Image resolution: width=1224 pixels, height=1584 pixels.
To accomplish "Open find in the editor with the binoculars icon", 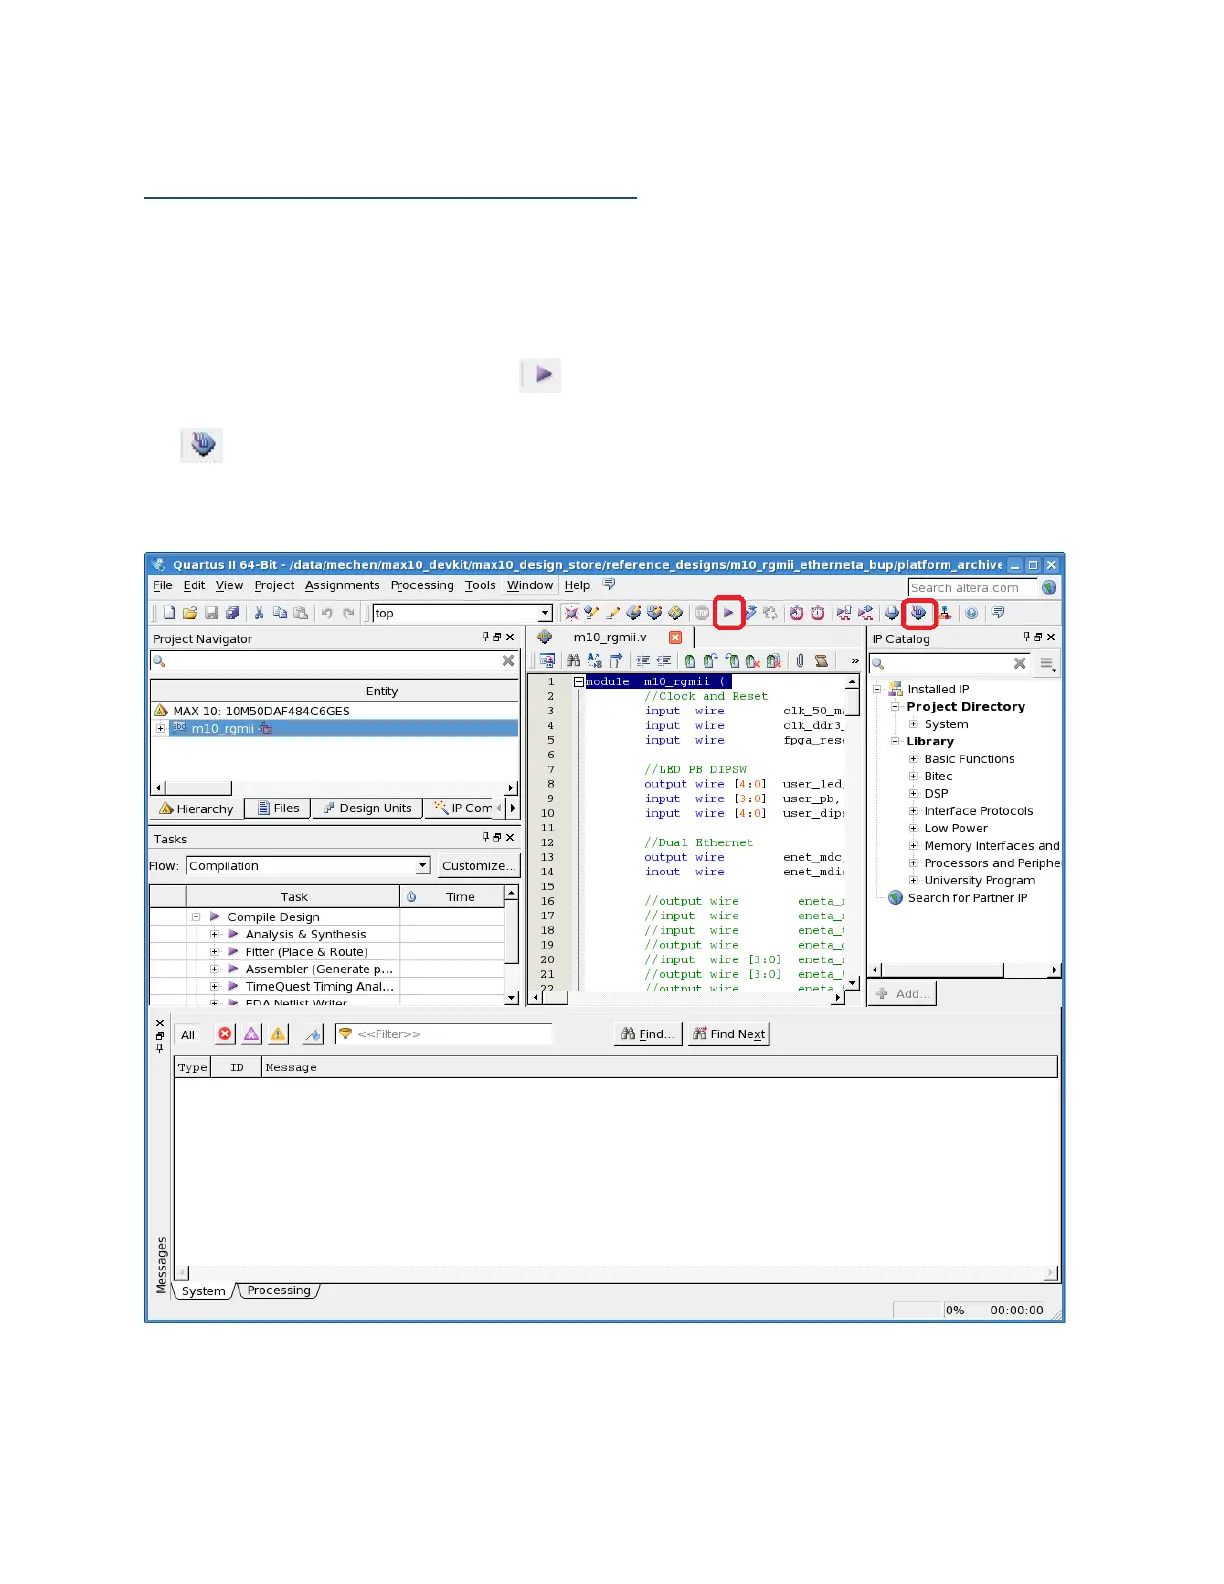I will [573, 660].
